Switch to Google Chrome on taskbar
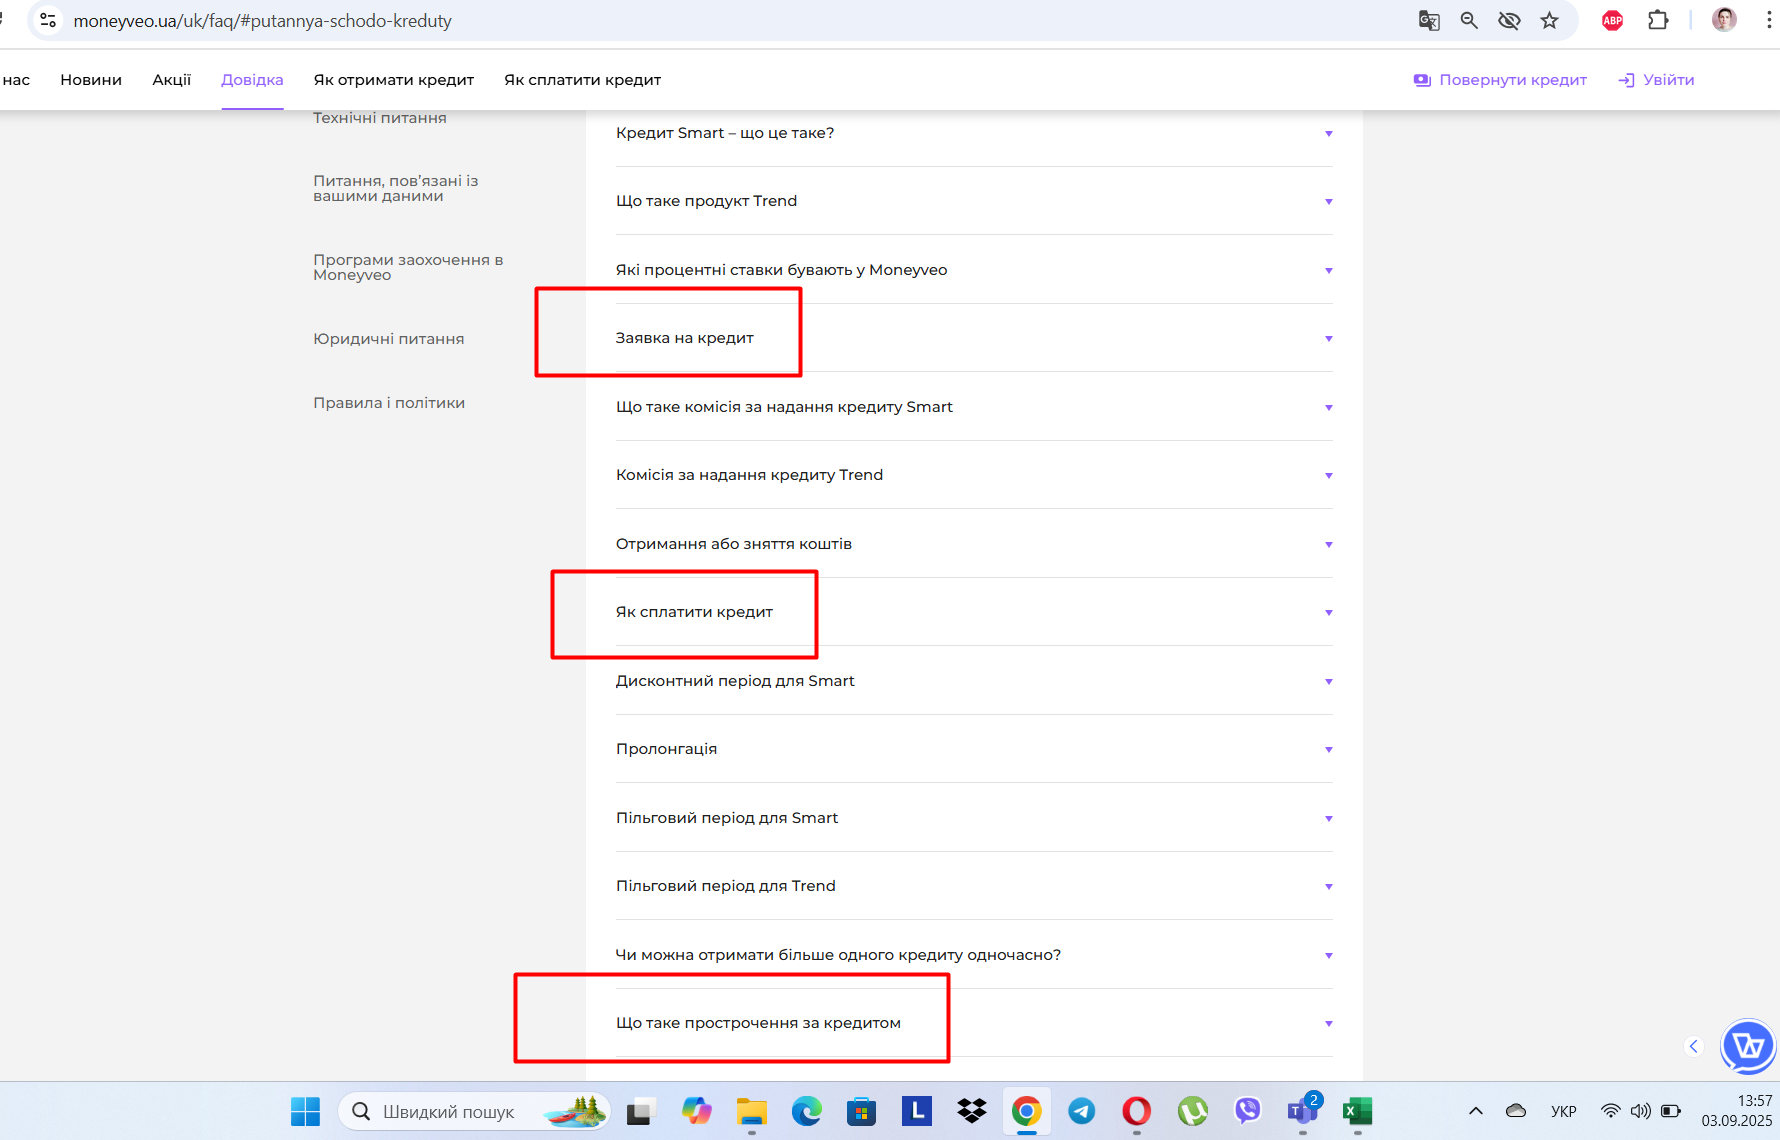 (1026, 1111)
